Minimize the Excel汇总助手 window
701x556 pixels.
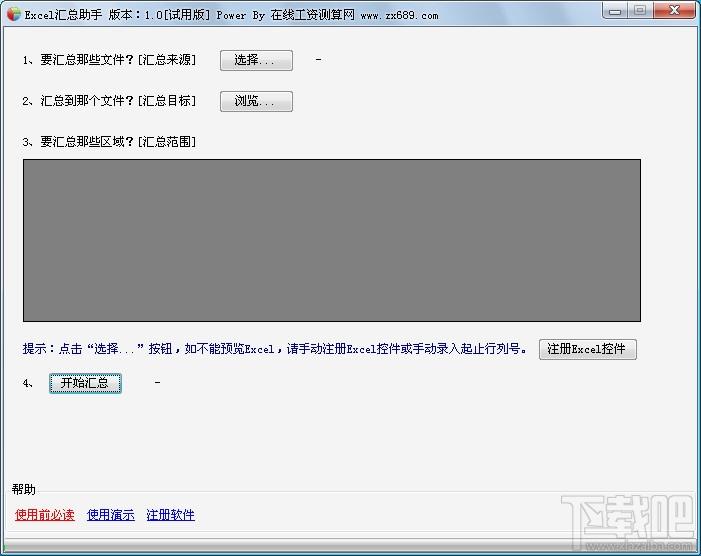click(616, 10)
